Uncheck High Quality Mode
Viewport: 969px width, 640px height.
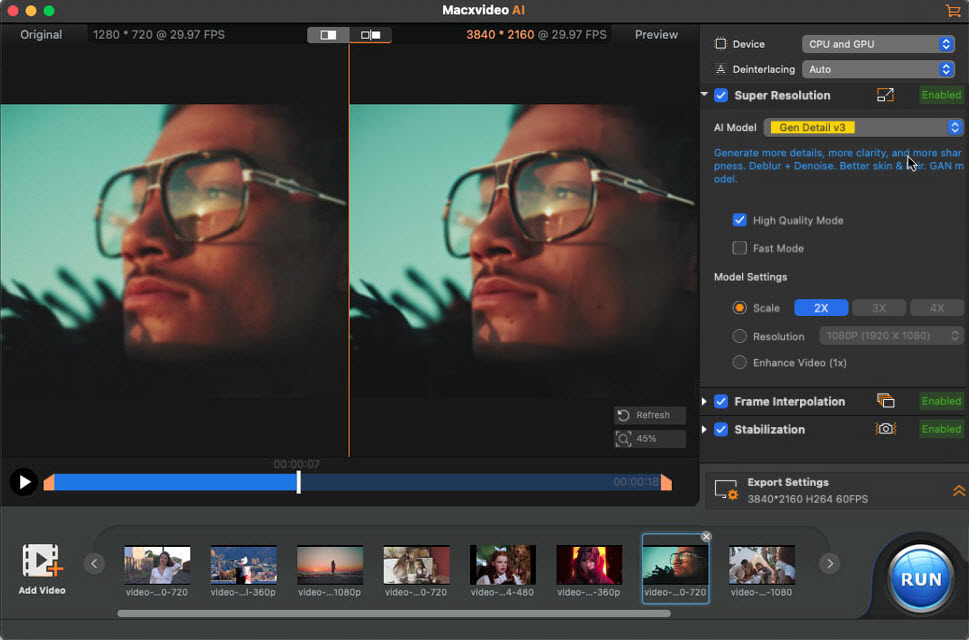[x=739, y=220]
